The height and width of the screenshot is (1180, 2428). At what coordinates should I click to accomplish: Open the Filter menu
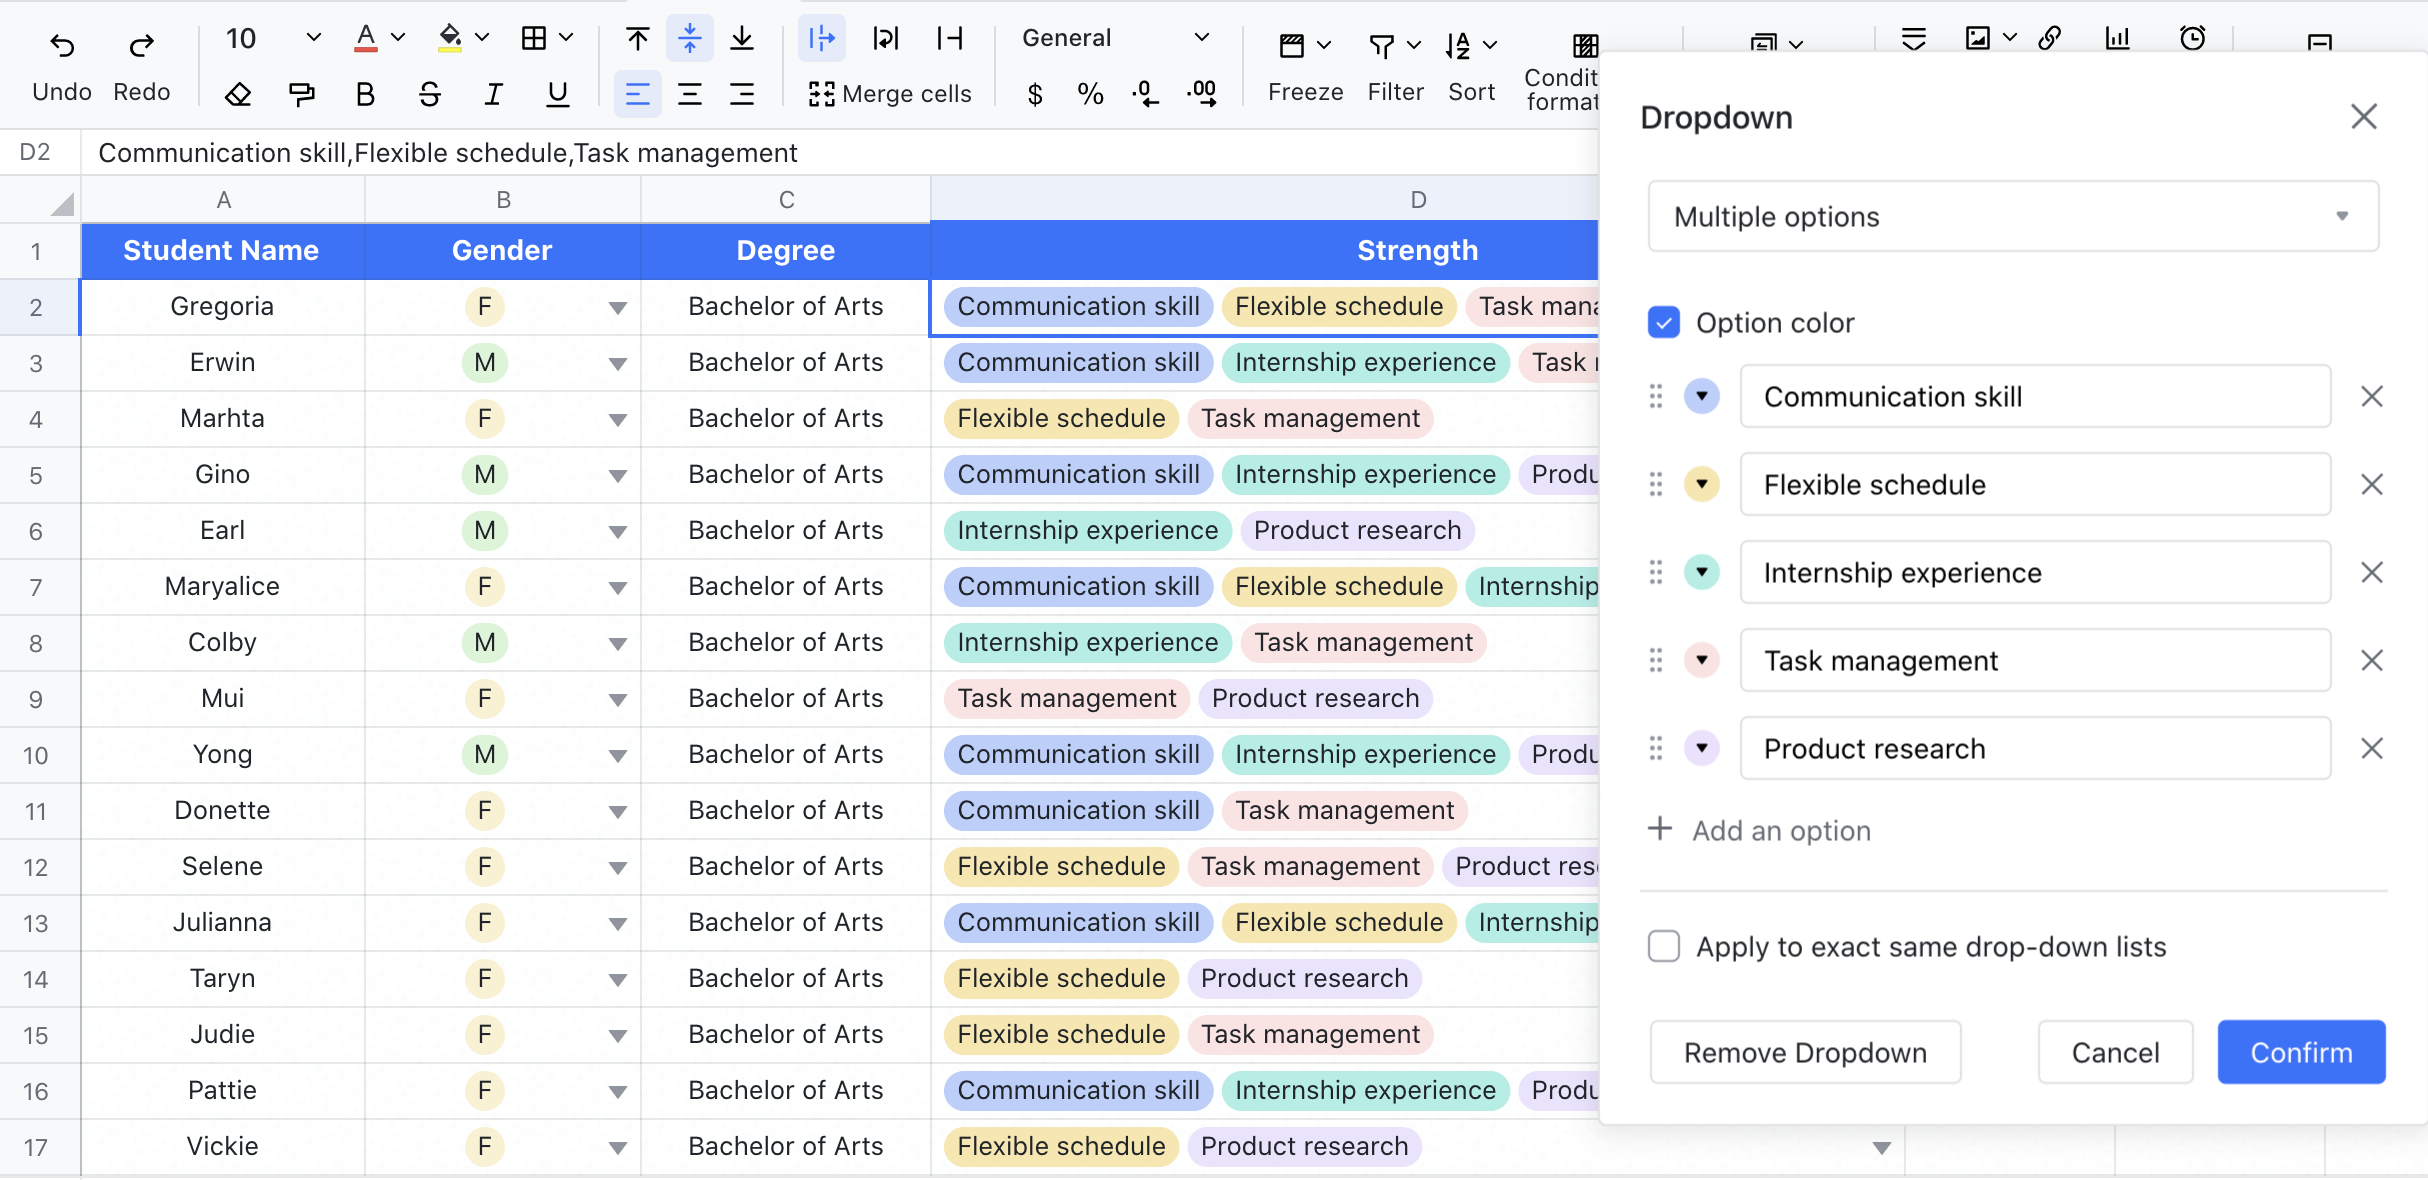pos(1395,66)
